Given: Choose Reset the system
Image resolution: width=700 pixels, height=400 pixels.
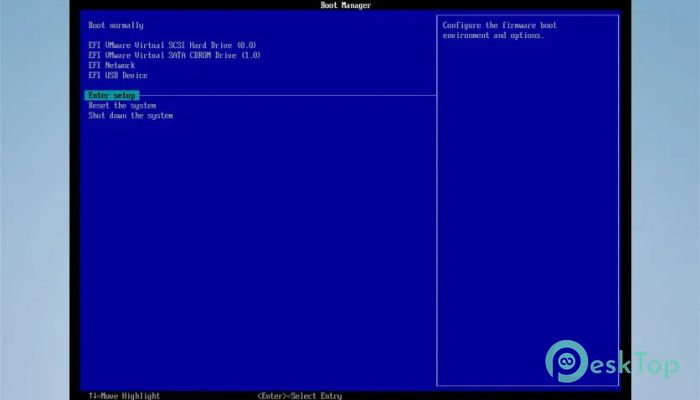Looking at the screenshot, I should (122, 106).
